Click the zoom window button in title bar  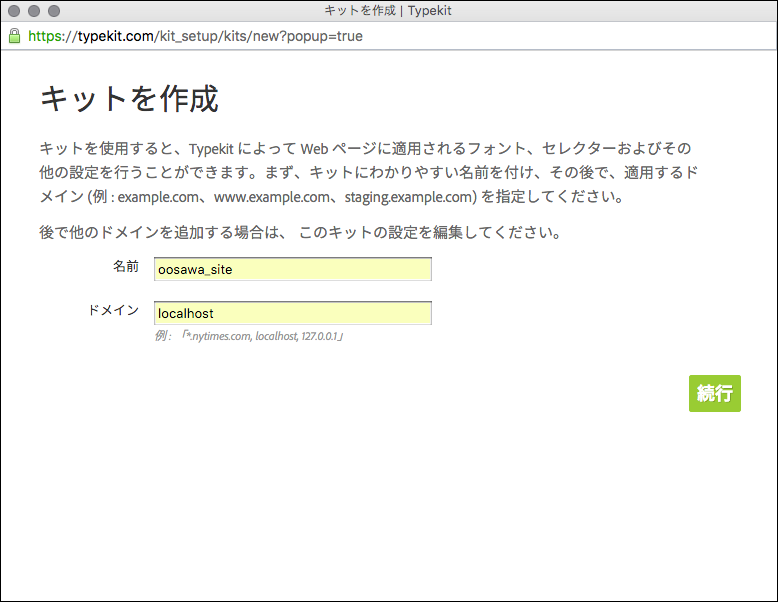coord(54,11)
